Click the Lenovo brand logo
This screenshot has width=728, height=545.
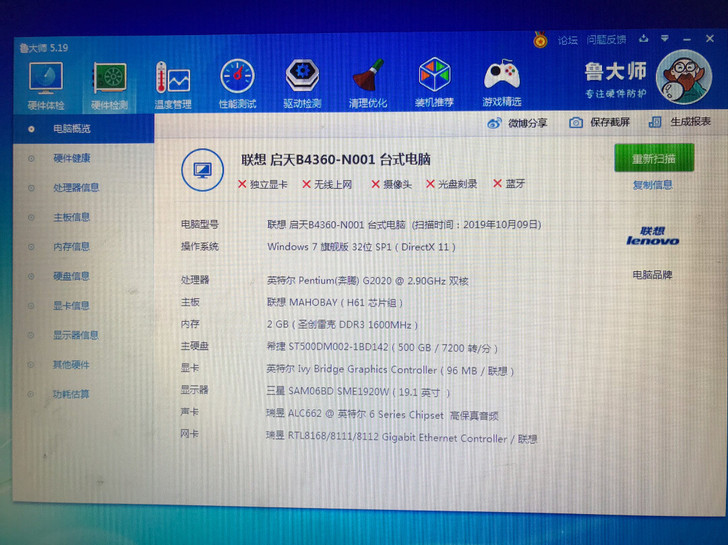[x=652, y=236]
